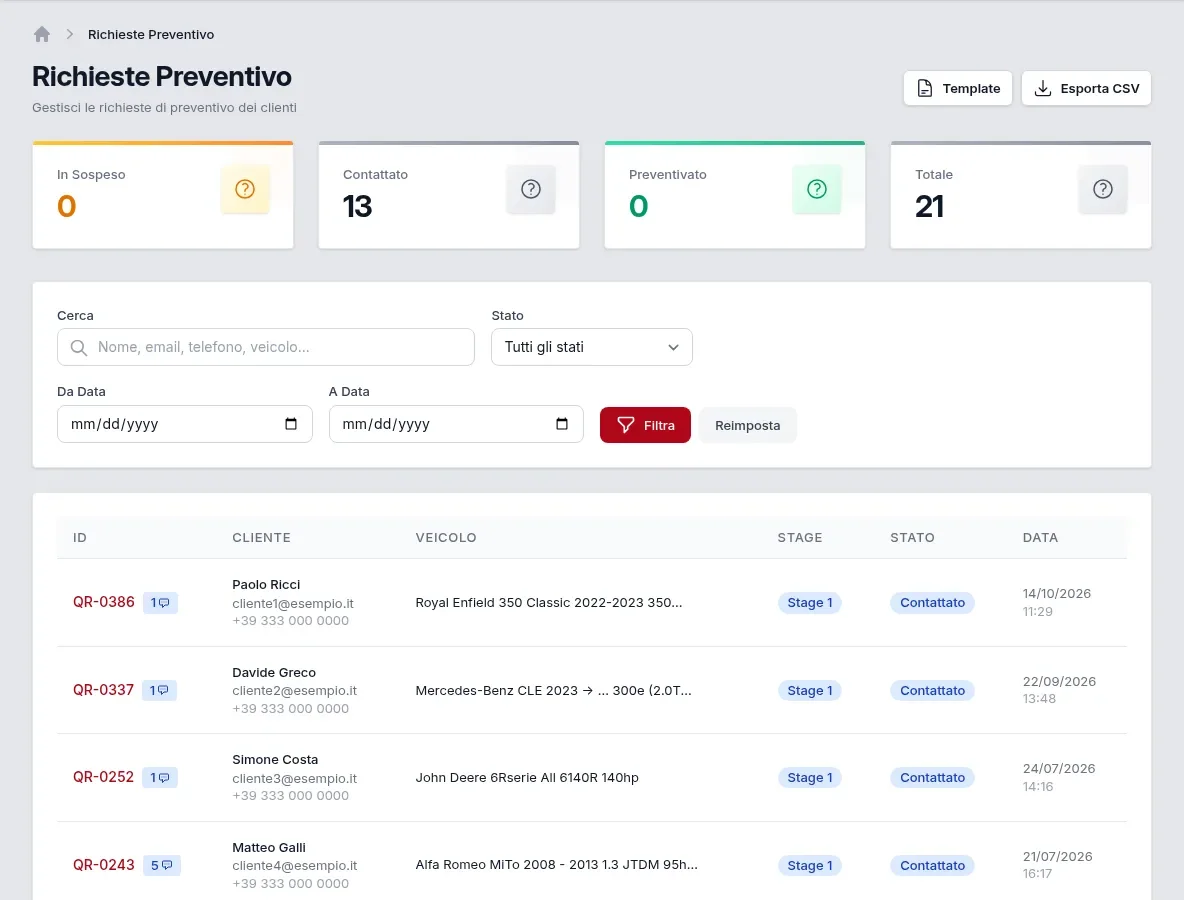Select the Richieste Preventivo breadcrumb

point(151,34)
